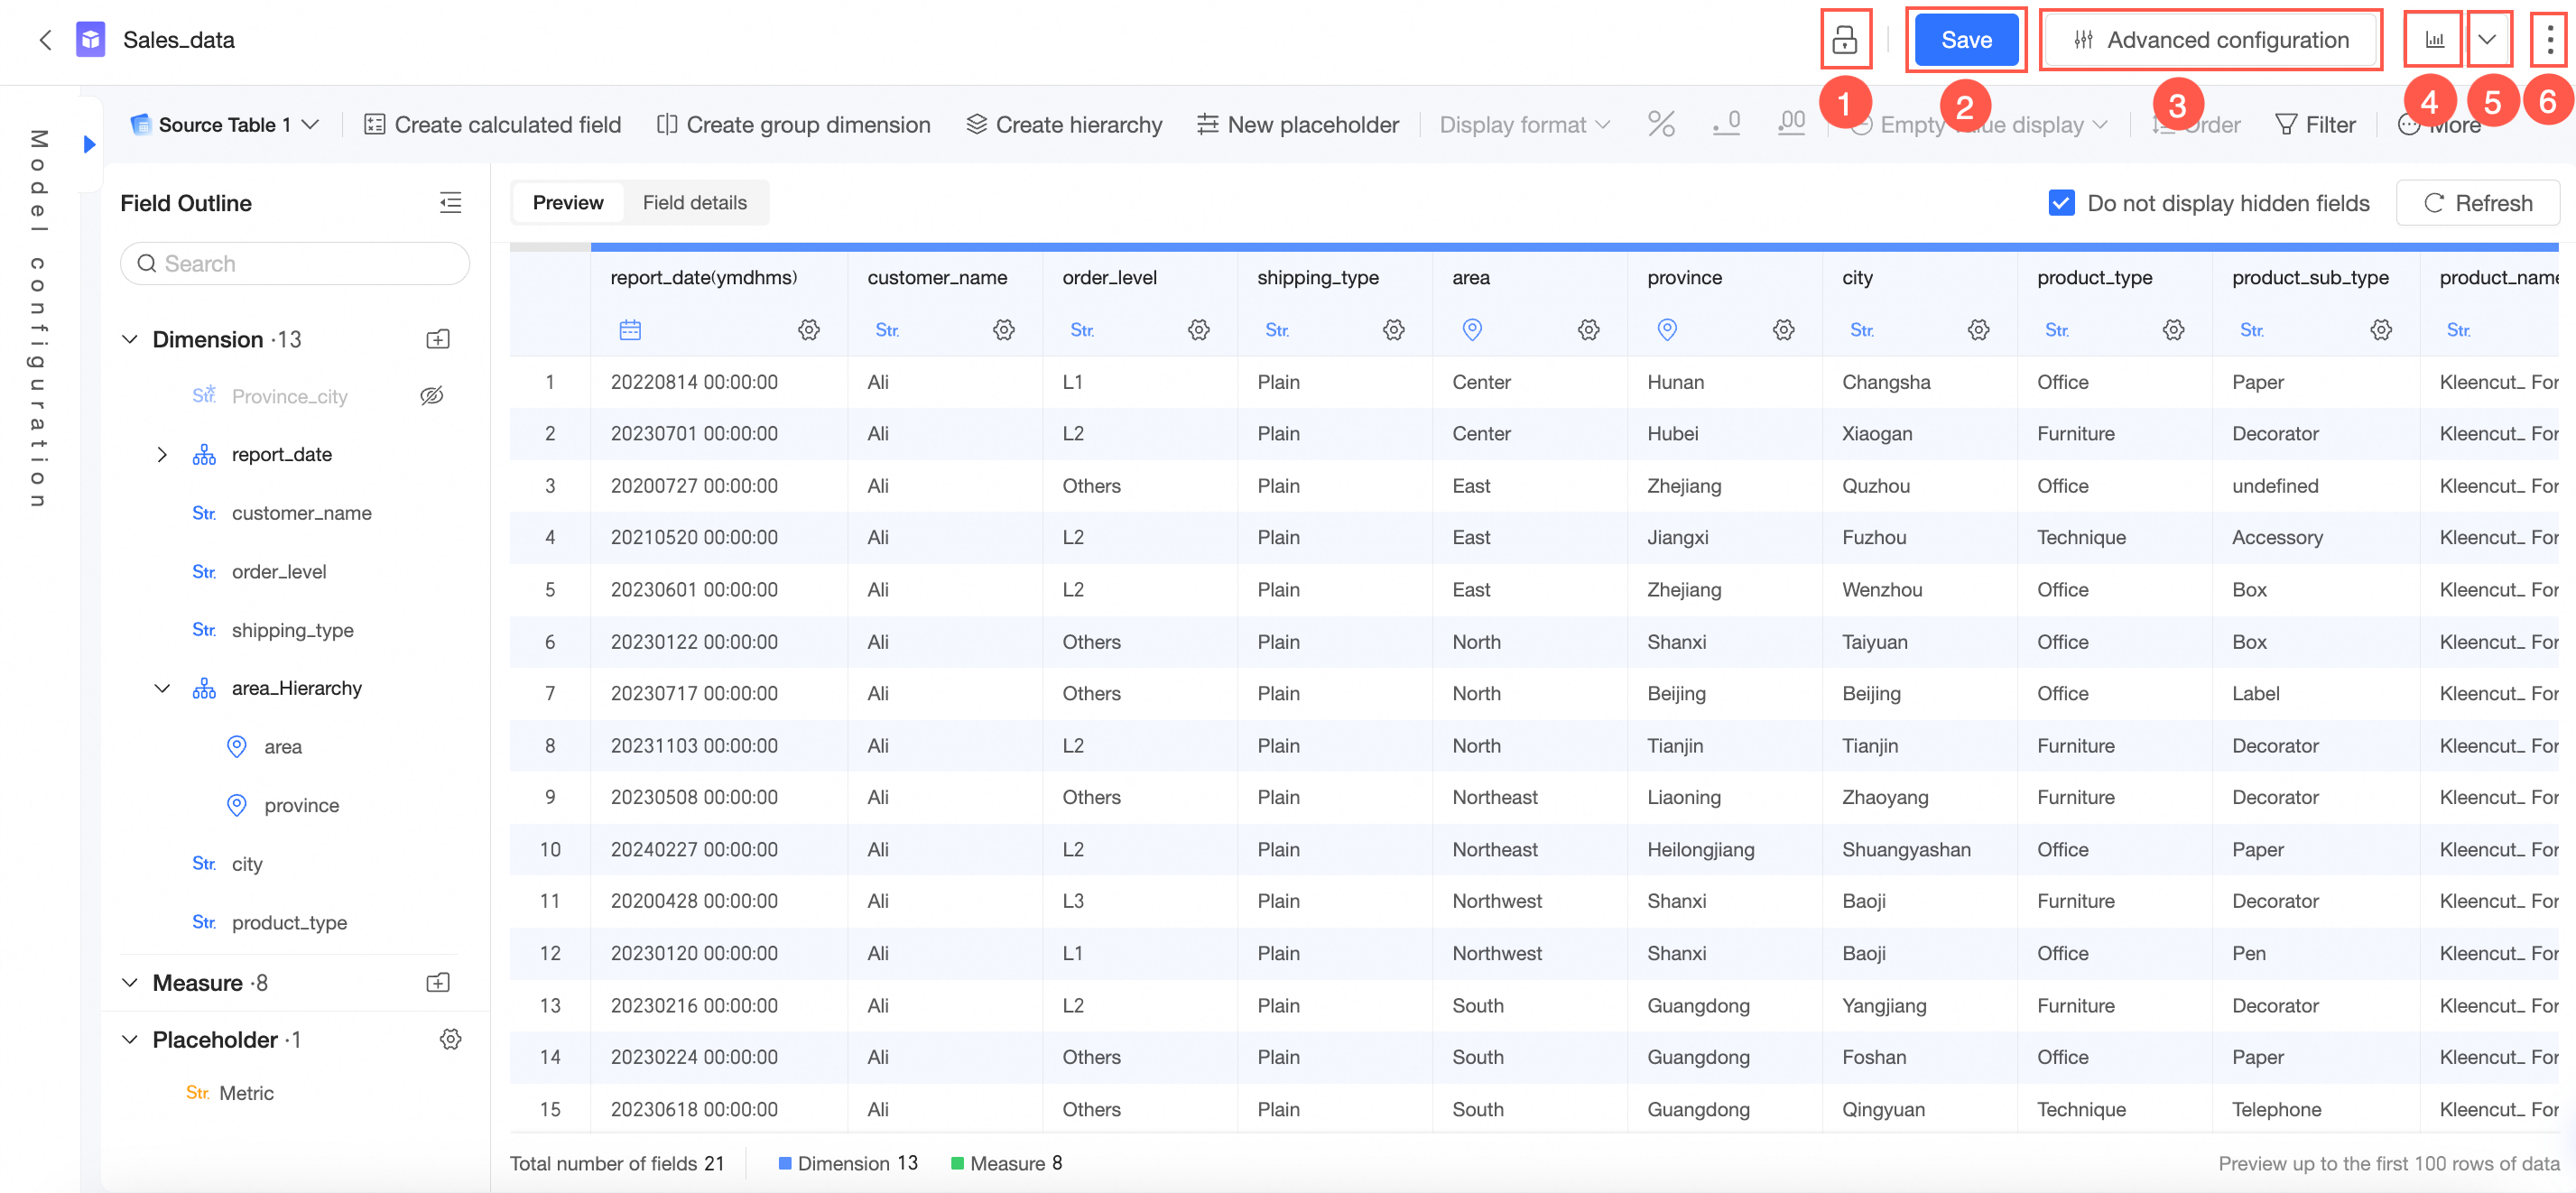This screenshot has height=1193, width=2576.
Task: Switch to the Field details tab
Action: pos(694,203)
